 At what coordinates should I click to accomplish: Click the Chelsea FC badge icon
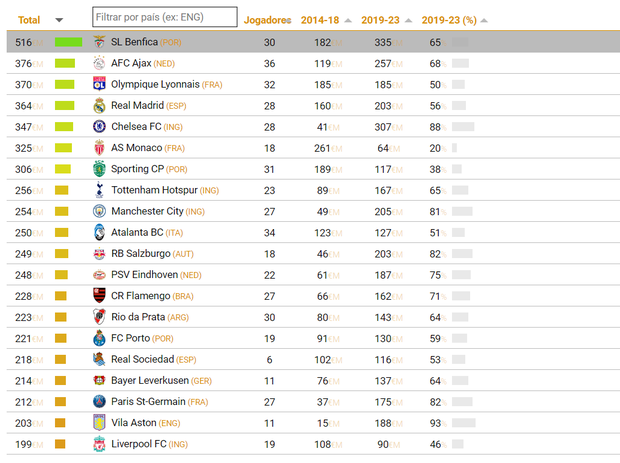[x=99, y=126]
